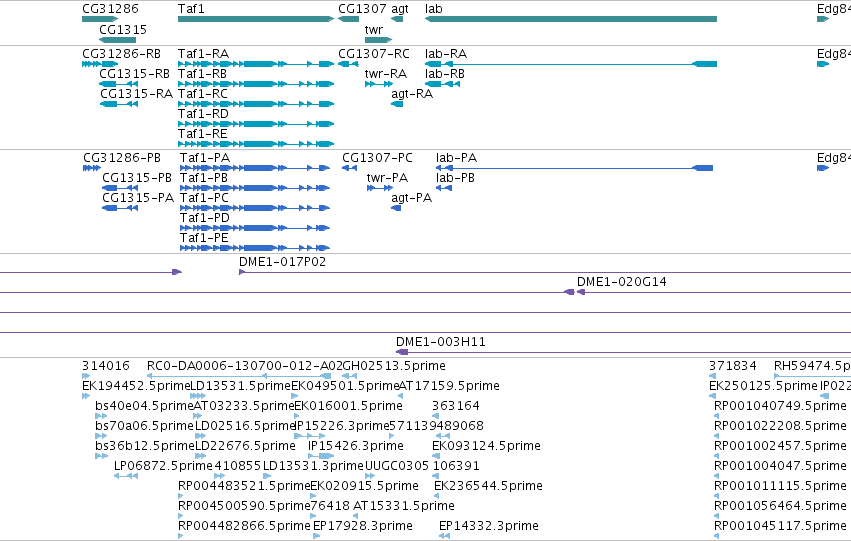851x541 pixels.
Task: Click EST 106391
Action: point(435,476)
